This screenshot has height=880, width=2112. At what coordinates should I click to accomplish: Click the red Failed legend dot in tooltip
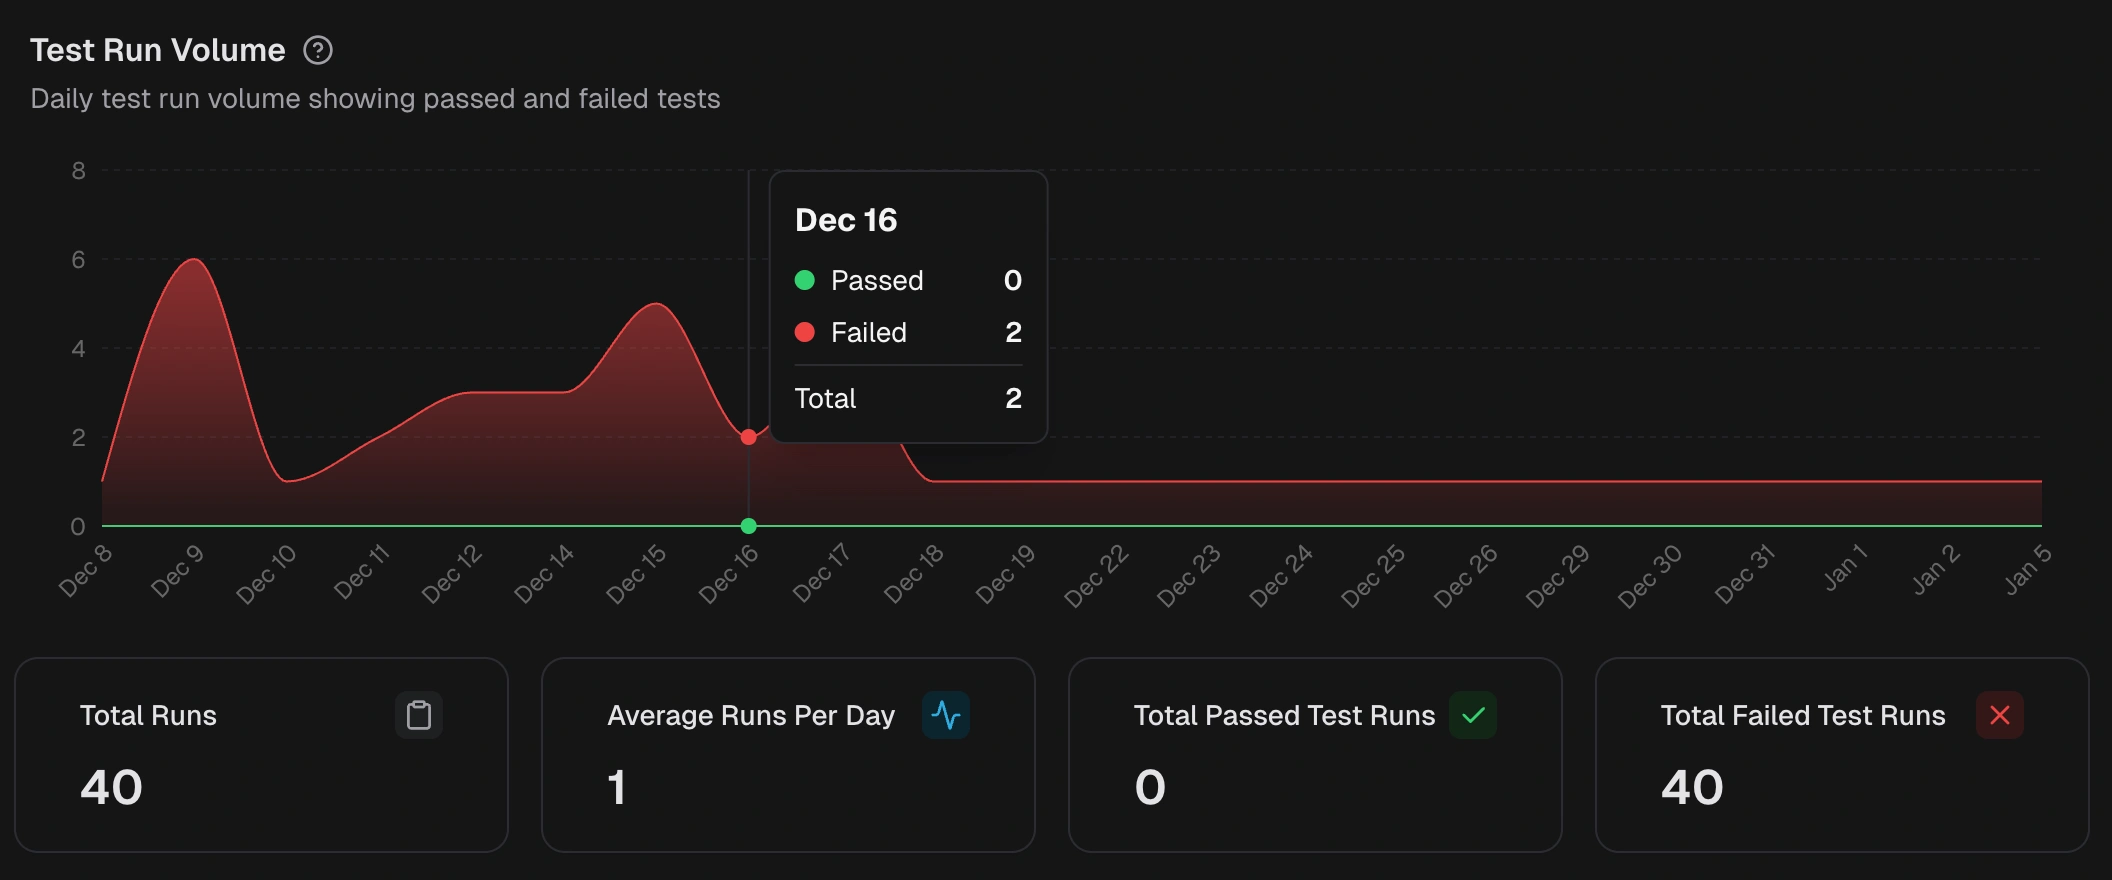point(805,332)
